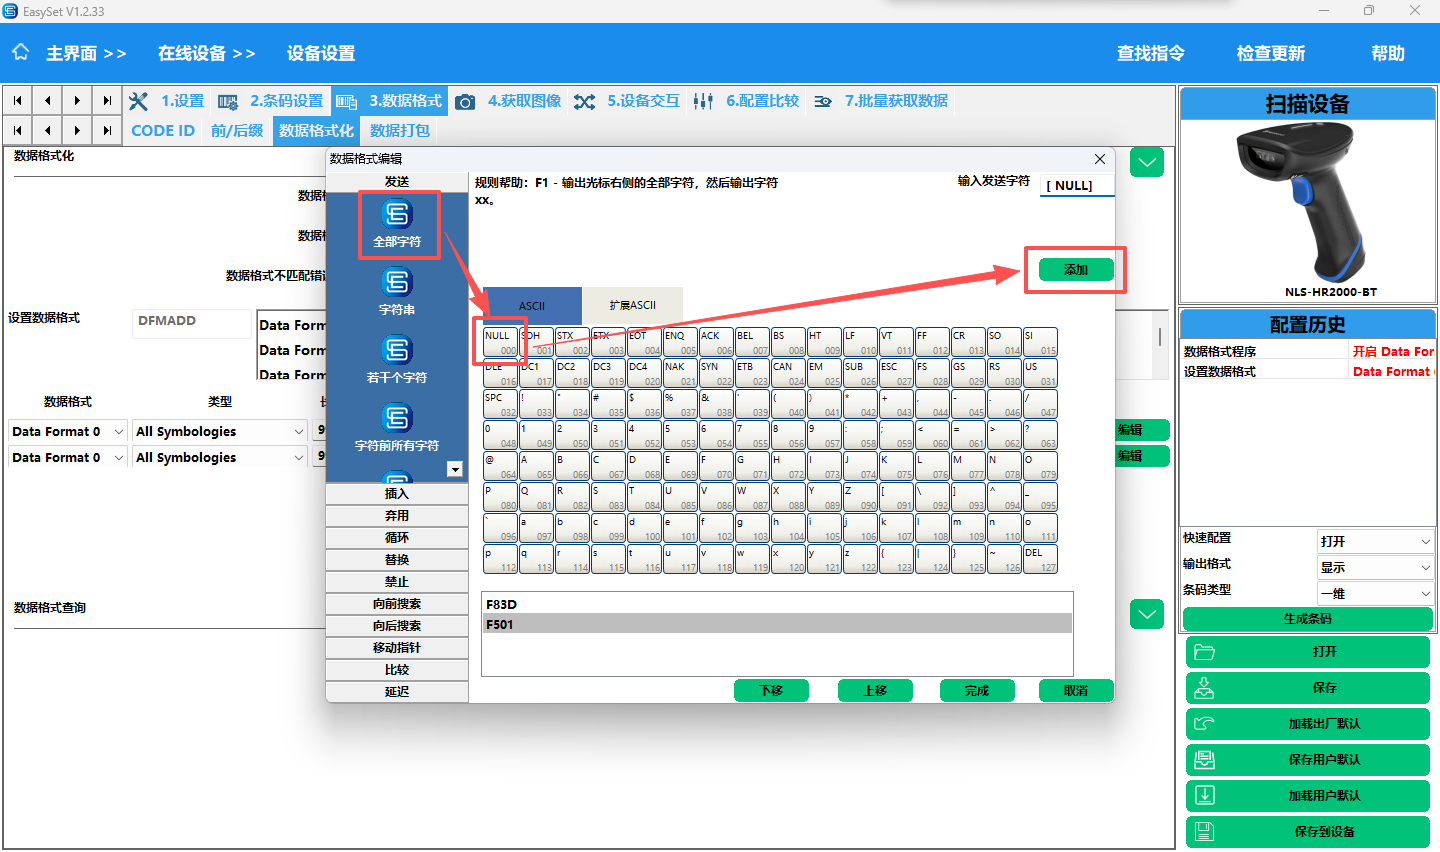Viewport: 1440px width, 852px height.
Task: Click the 字符前所有字符 icon
Action: [397, 419]
